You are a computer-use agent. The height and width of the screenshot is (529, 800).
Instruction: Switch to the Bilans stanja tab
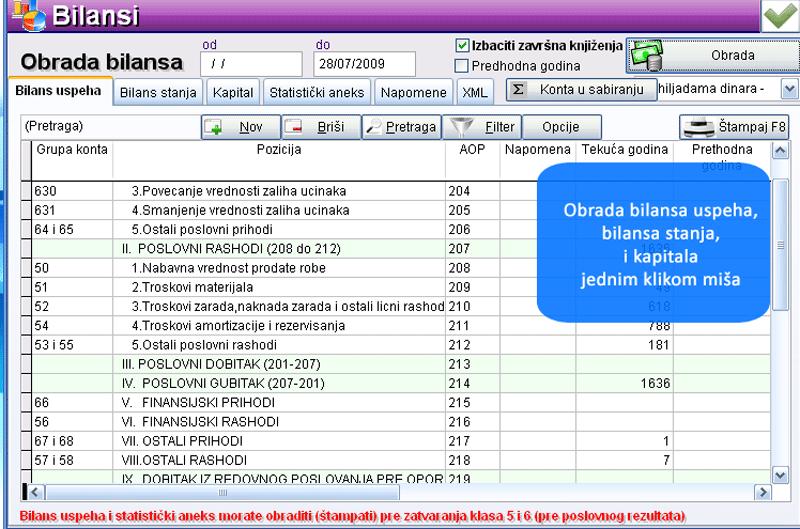click(158, 92)
